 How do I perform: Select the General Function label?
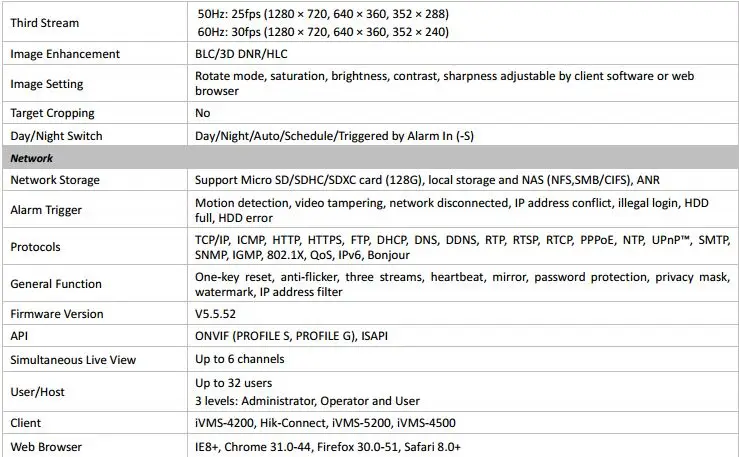pos(56,284)
